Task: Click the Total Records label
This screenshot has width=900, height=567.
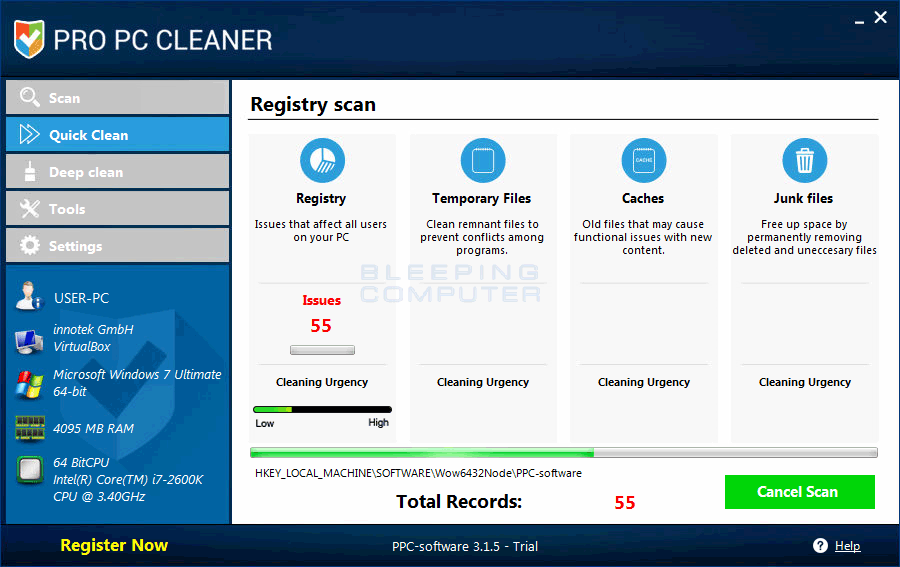Action: click(459, 502)
